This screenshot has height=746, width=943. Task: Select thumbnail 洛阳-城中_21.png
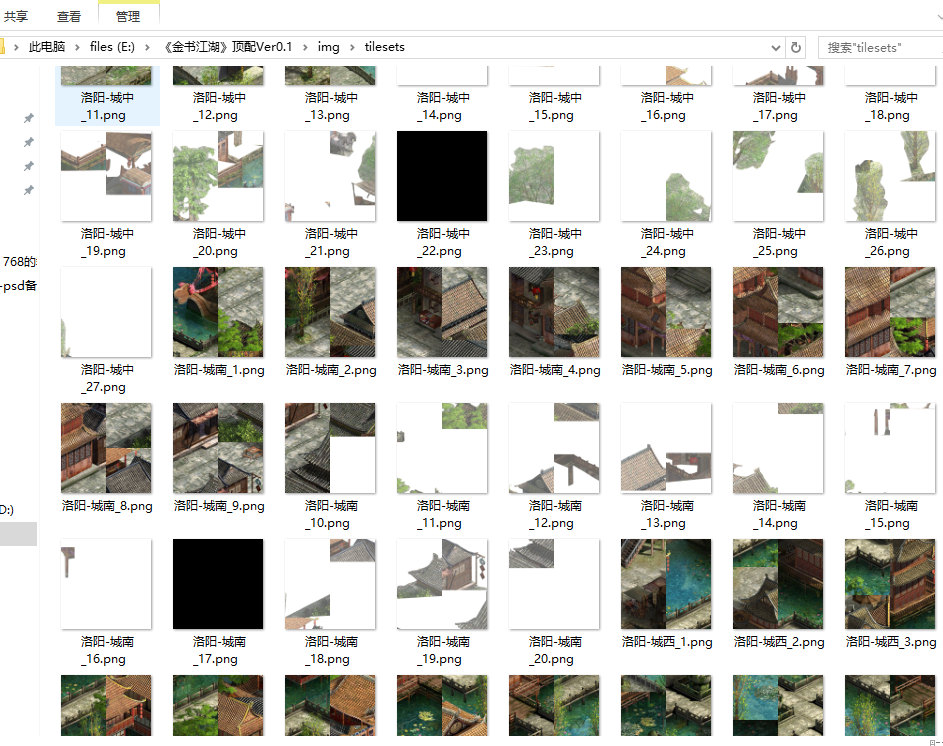[x=330, y=176]
